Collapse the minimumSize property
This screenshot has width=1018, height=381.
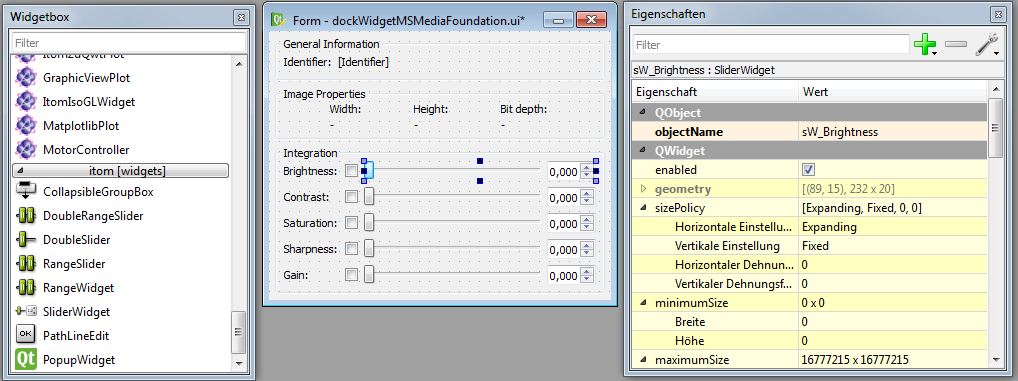click(x=643, y=302)
